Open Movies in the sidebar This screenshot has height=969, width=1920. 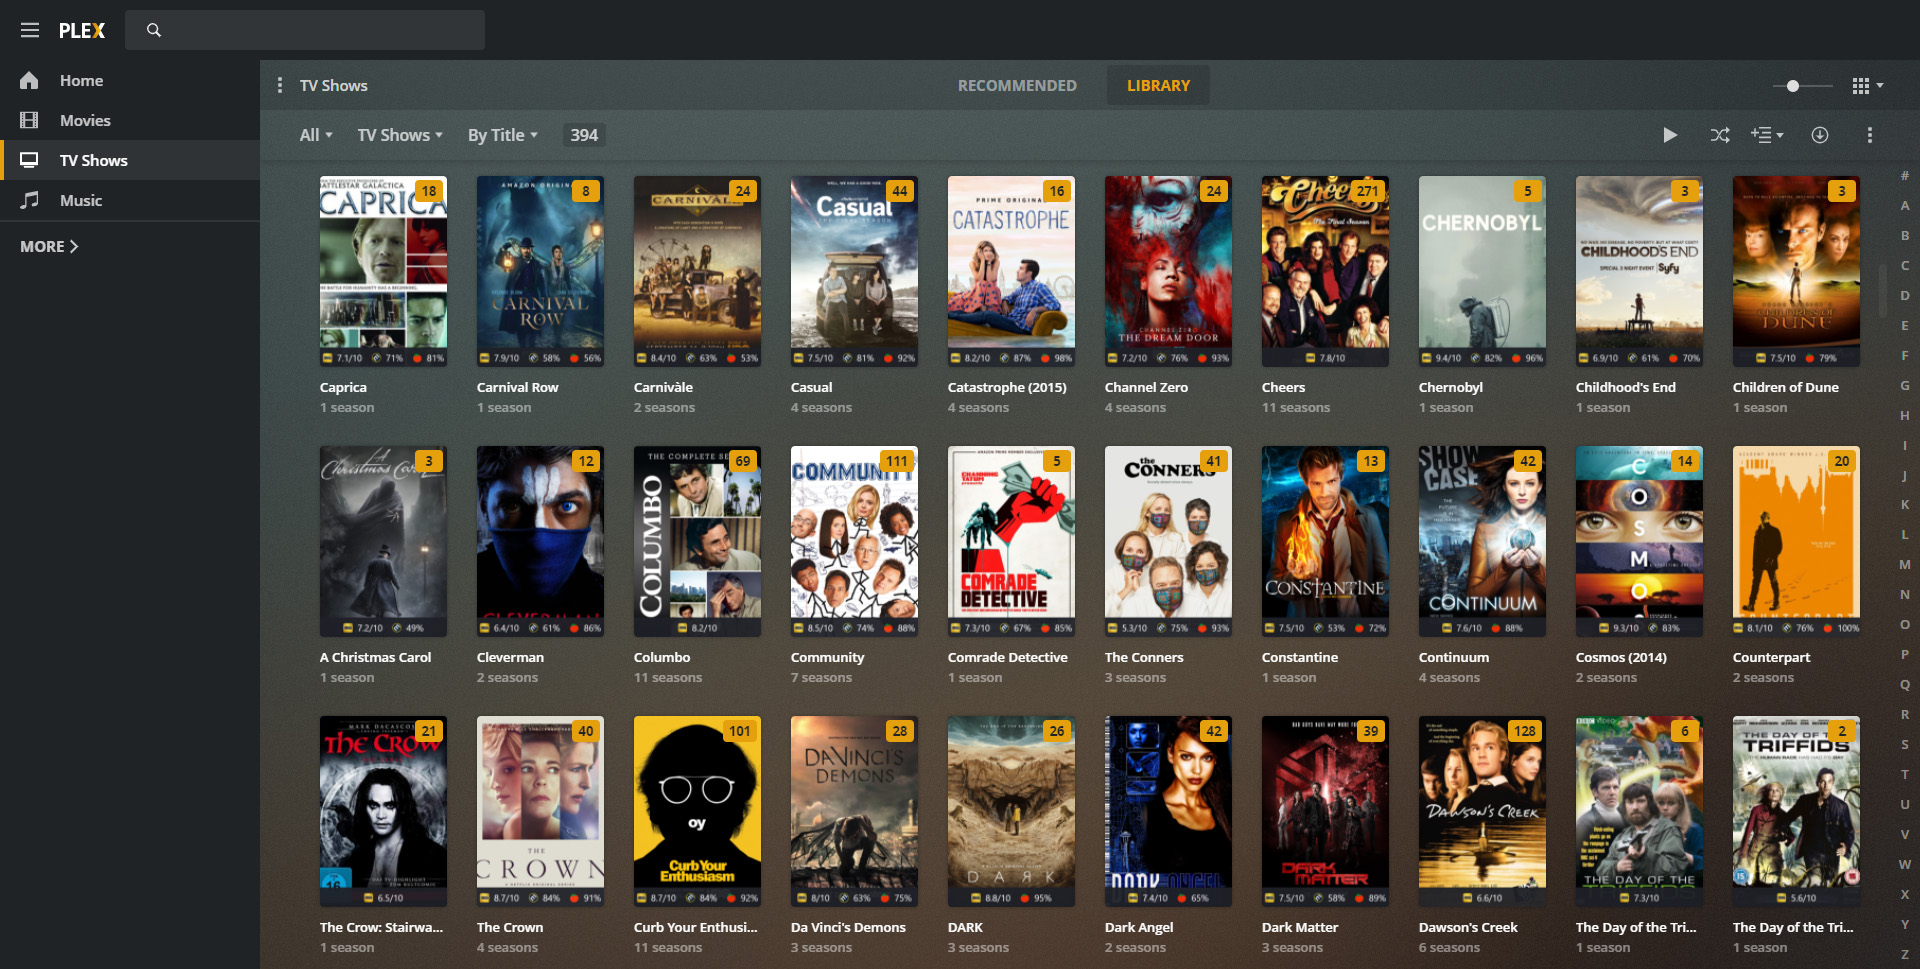tap(84, 121)
